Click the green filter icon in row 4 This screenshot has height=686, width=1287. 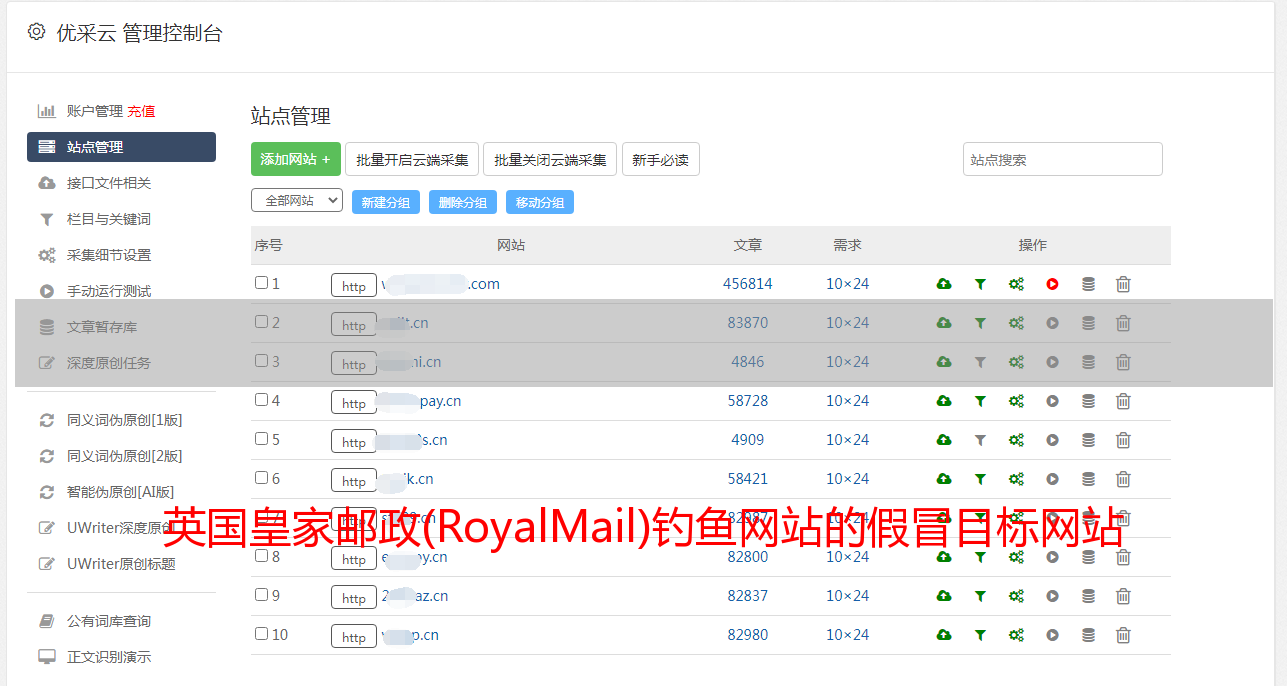(980, 401)
